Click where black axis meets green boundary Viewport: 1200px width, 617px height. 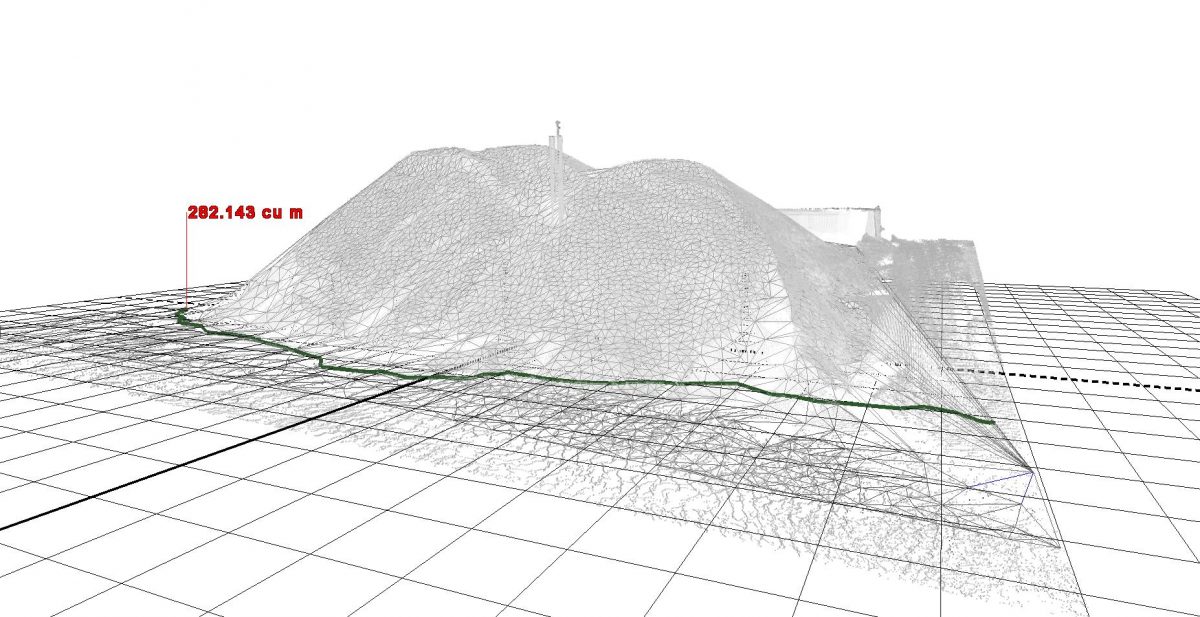coord(432,377)
